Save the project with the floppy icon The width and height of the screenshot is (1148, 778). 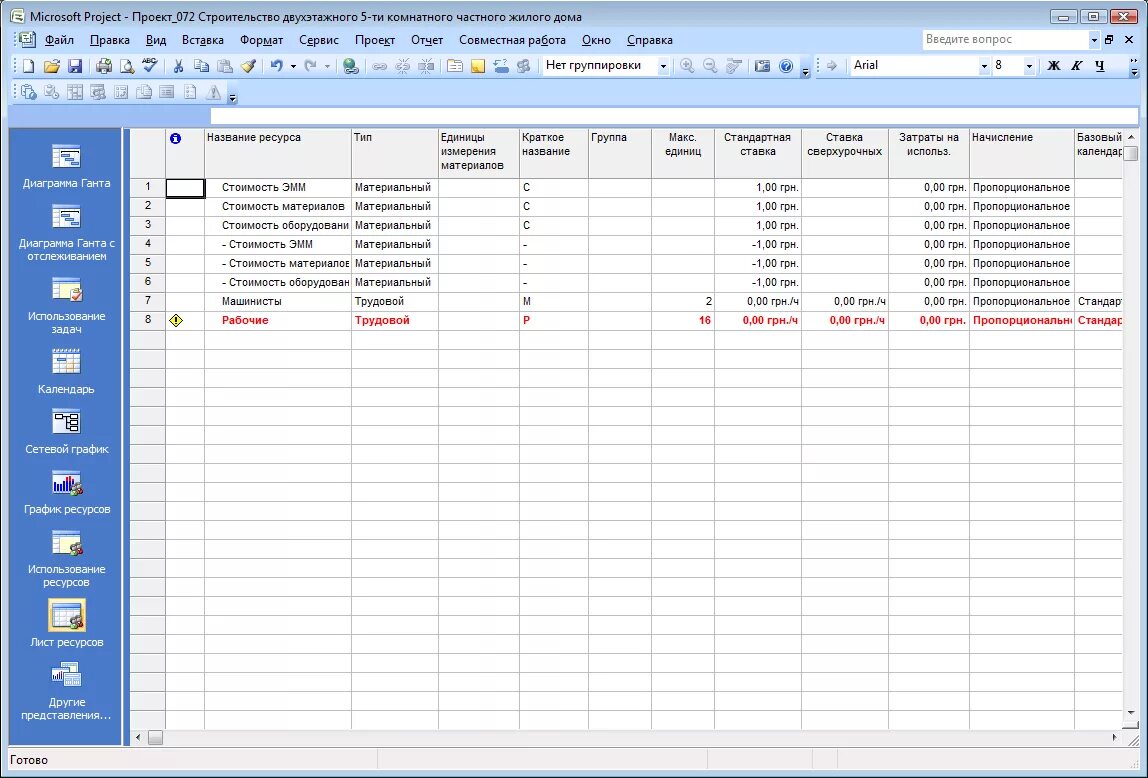[75, 66]
